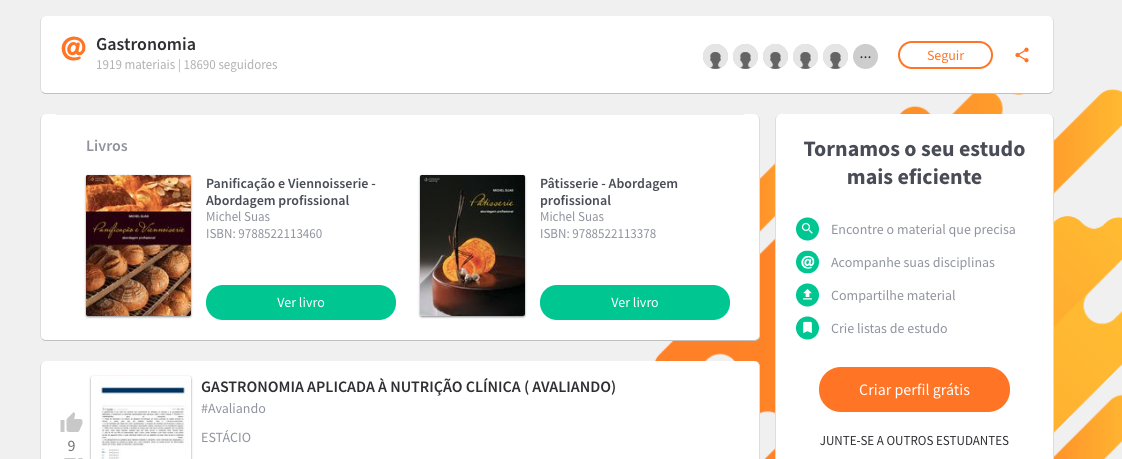Image resolution: width=1122 pixels, height=459 pixels.
Task: Click the orange @ Gastronomia discipline icon
Action: coord(73,49)
